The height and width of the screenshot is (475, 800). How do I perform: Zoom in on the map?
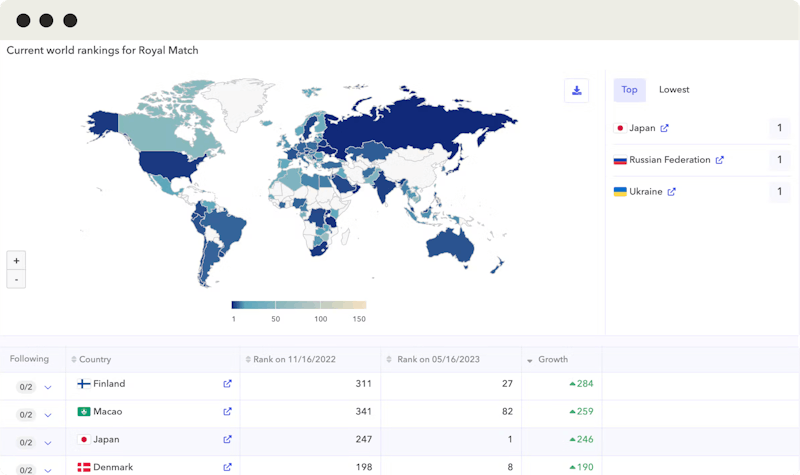16,260
